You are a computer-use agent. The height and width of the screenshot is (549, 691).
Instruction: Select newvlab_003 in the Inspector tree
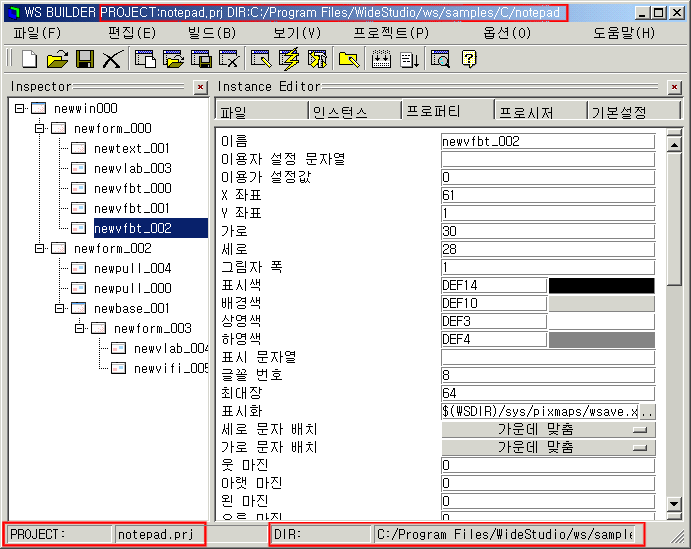pyautogui.click(x=133, y=168)
